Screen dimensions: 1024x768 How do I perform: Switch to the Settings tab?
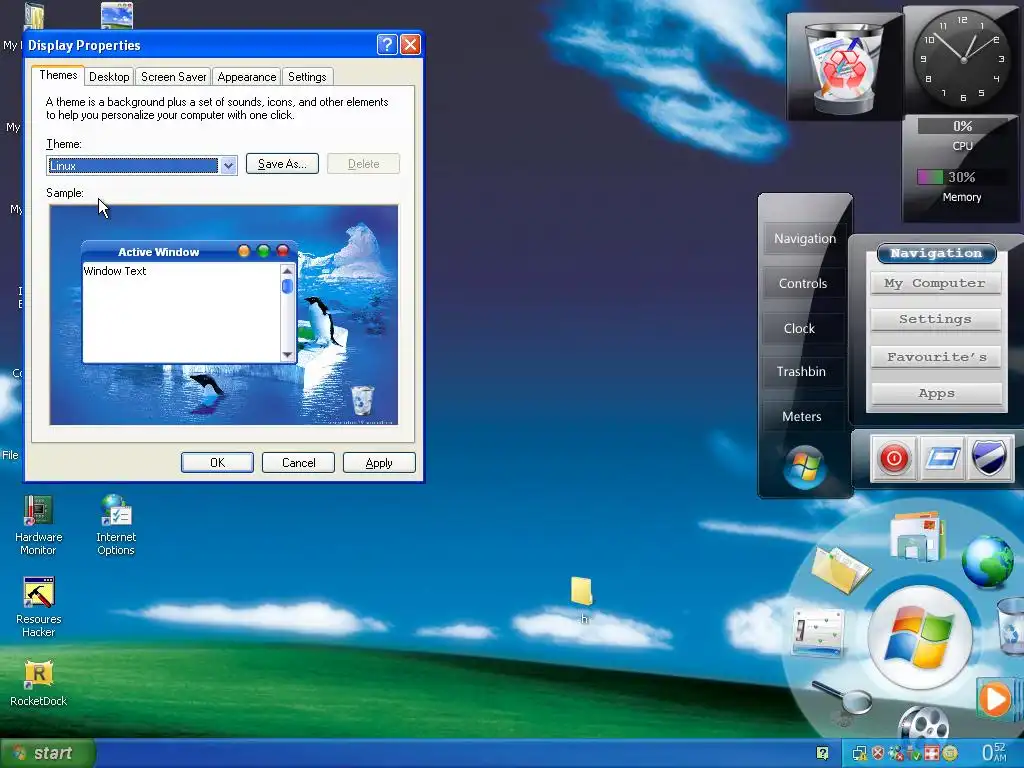click(x=307, y=76)
